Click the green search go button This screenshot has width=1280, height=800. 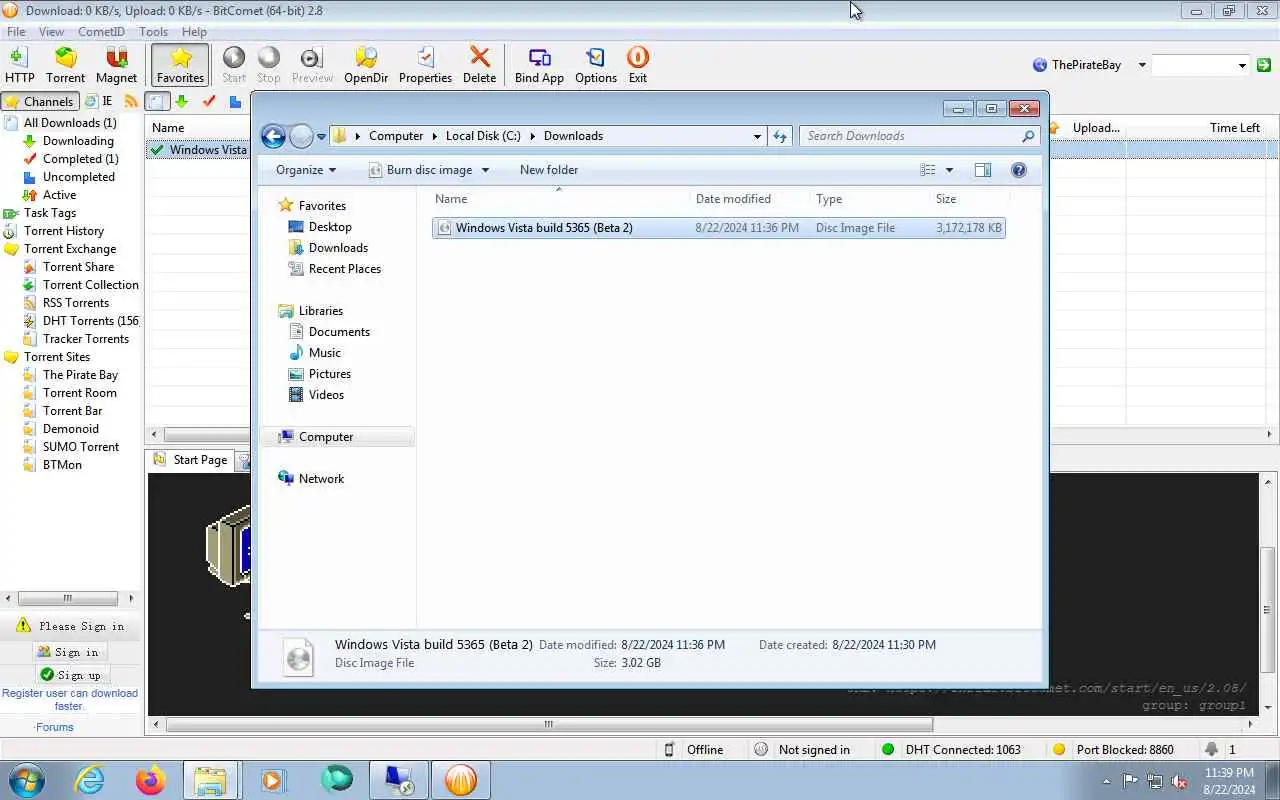point(1264,65)
